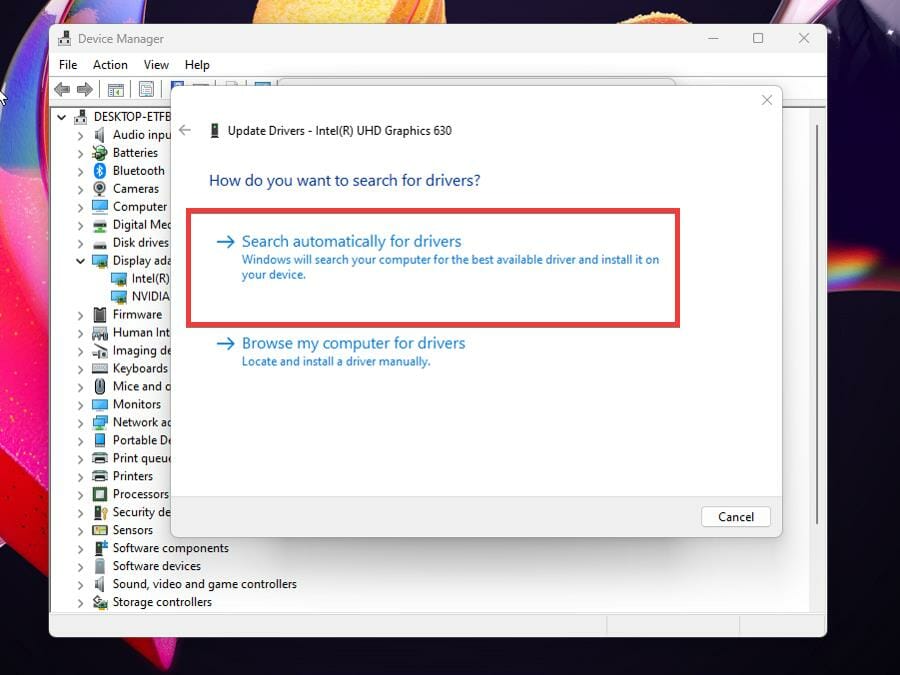The height and width of the screenshot is (675, 900).
Task: Click the Imaging devices icon
Action: (x=100, y=351)
